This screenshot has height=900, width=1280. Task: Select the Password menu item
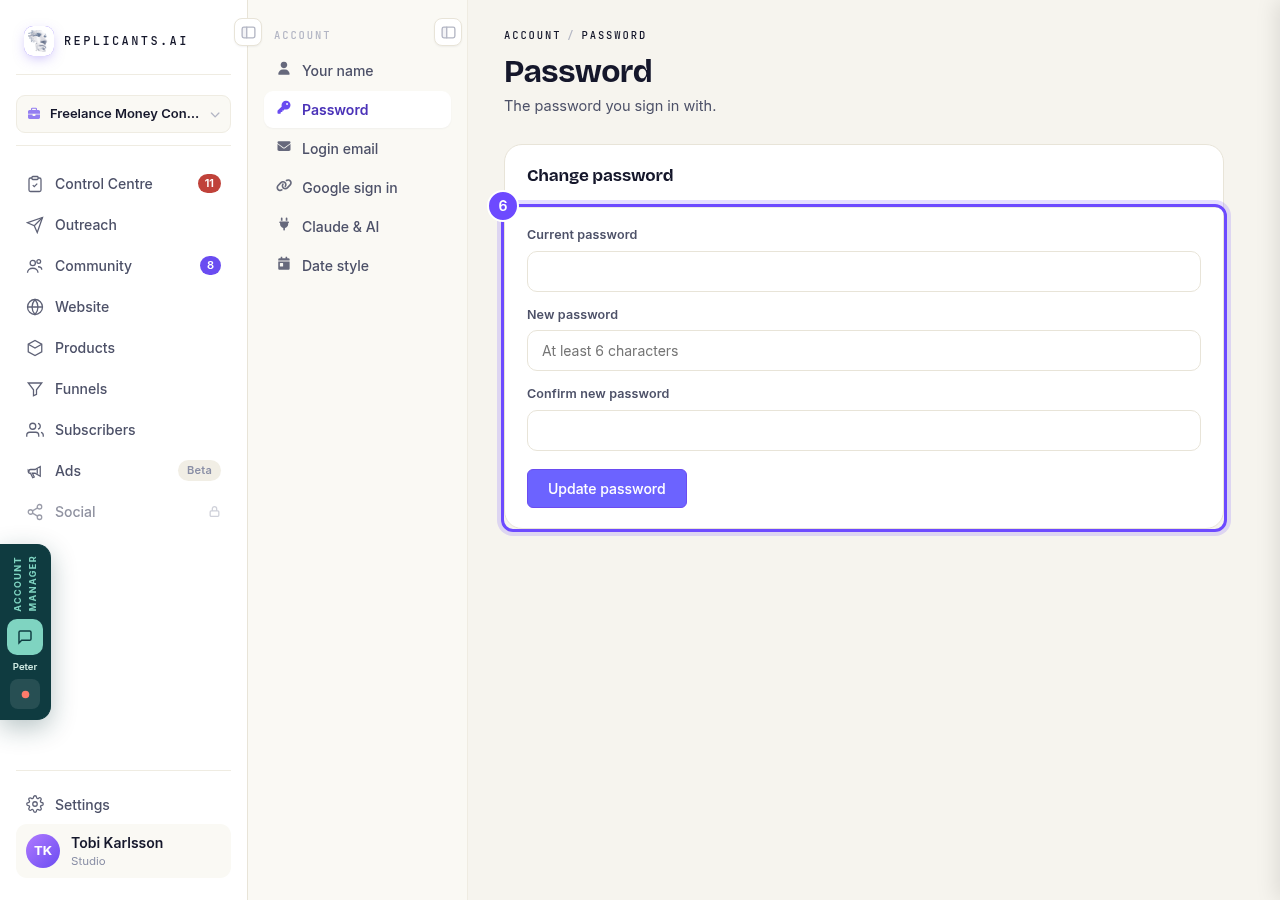pyautogui.click(x=357, y=110)
